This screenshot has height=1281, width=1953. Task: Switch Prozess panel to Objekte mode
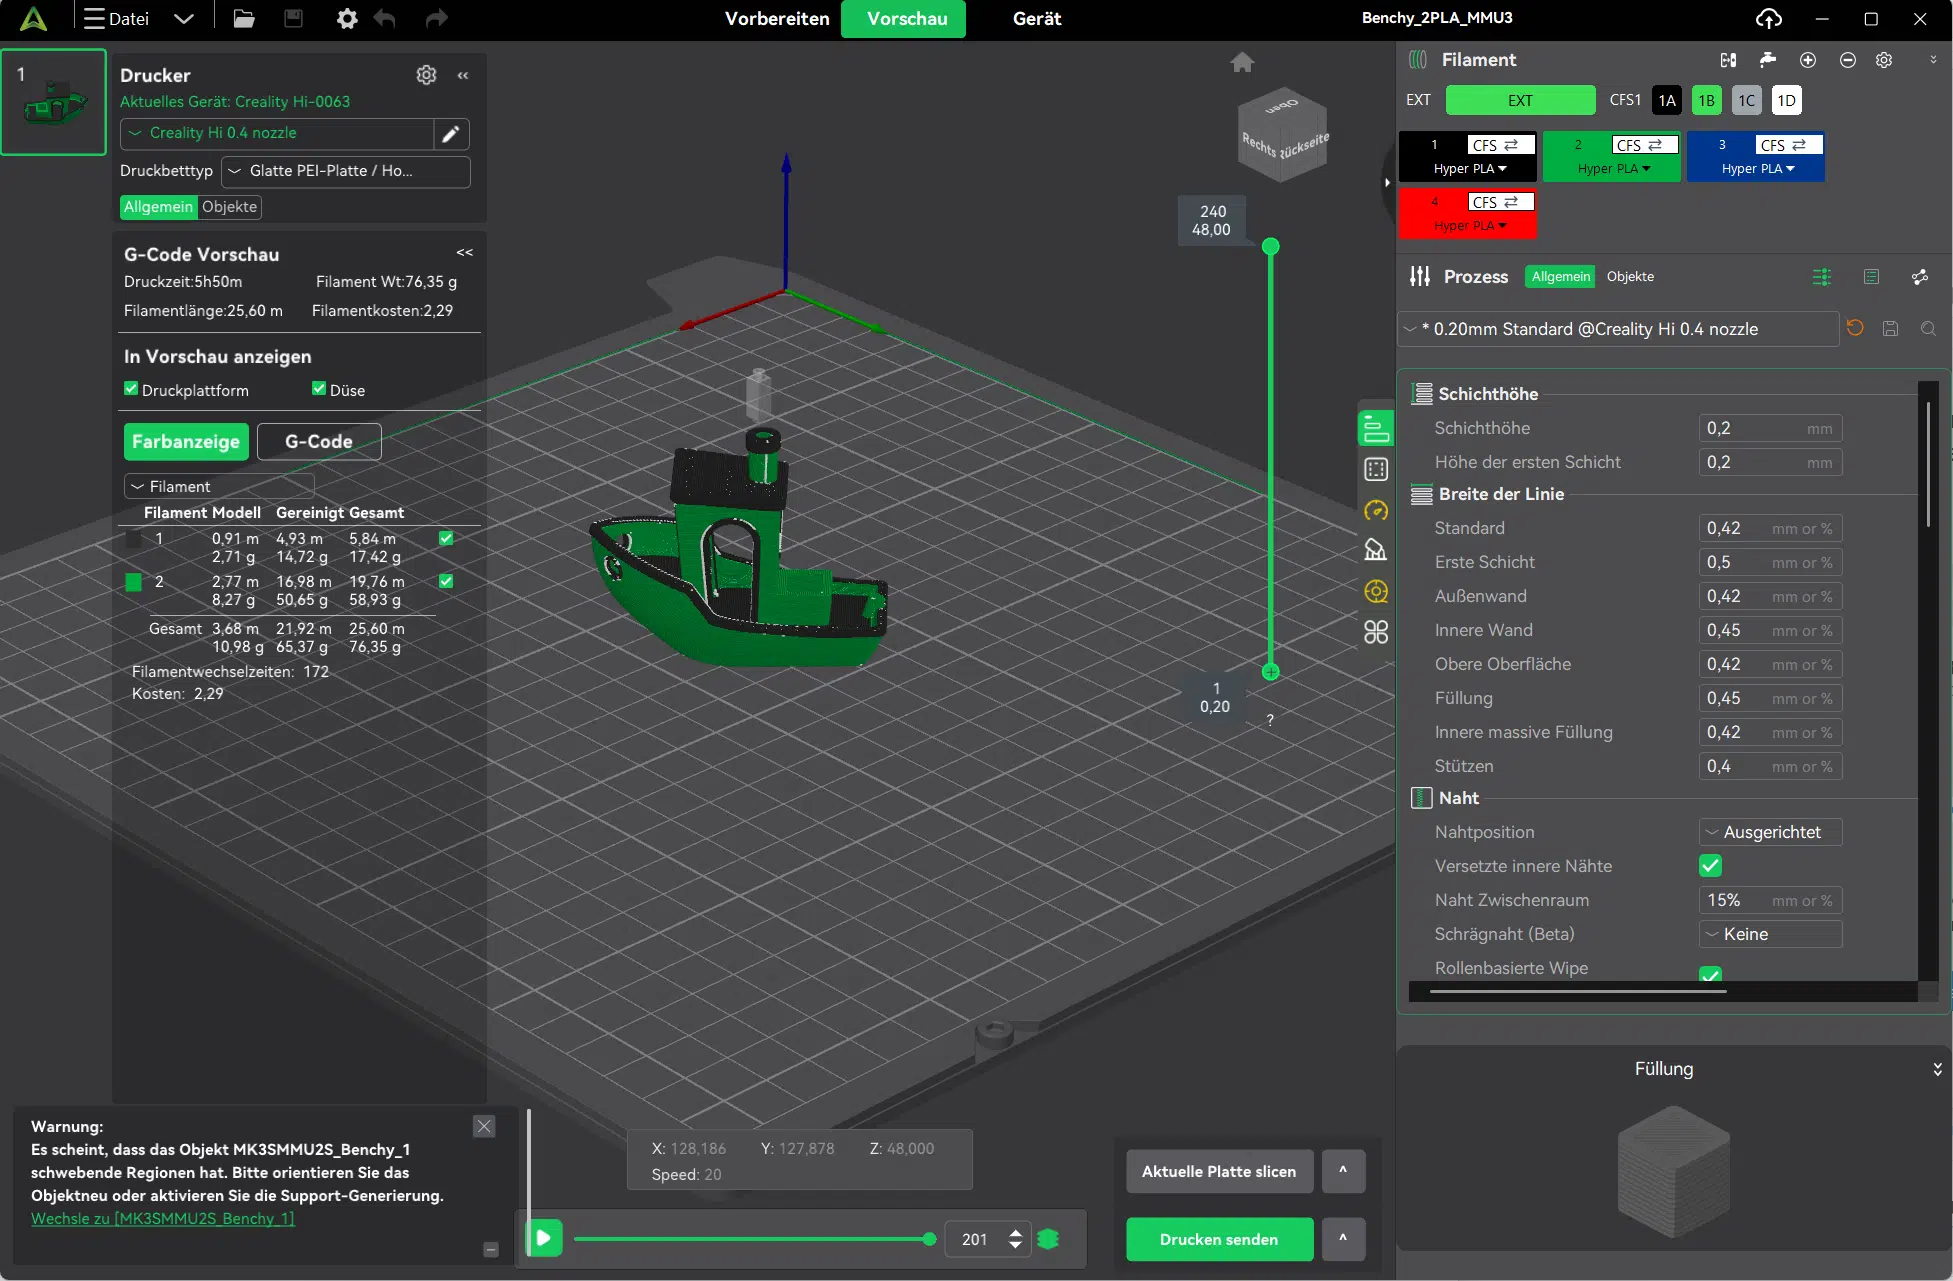(1630, 277)
